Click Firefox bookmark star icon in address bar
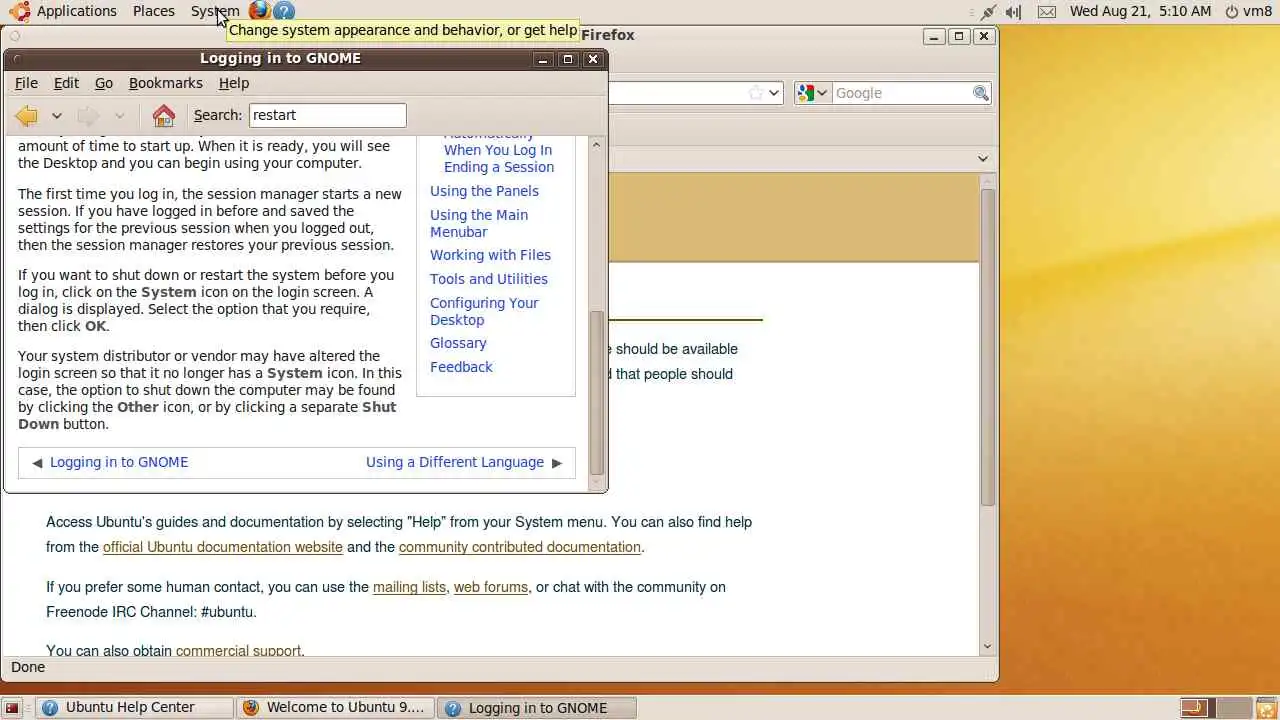 (x=756, y=93)
